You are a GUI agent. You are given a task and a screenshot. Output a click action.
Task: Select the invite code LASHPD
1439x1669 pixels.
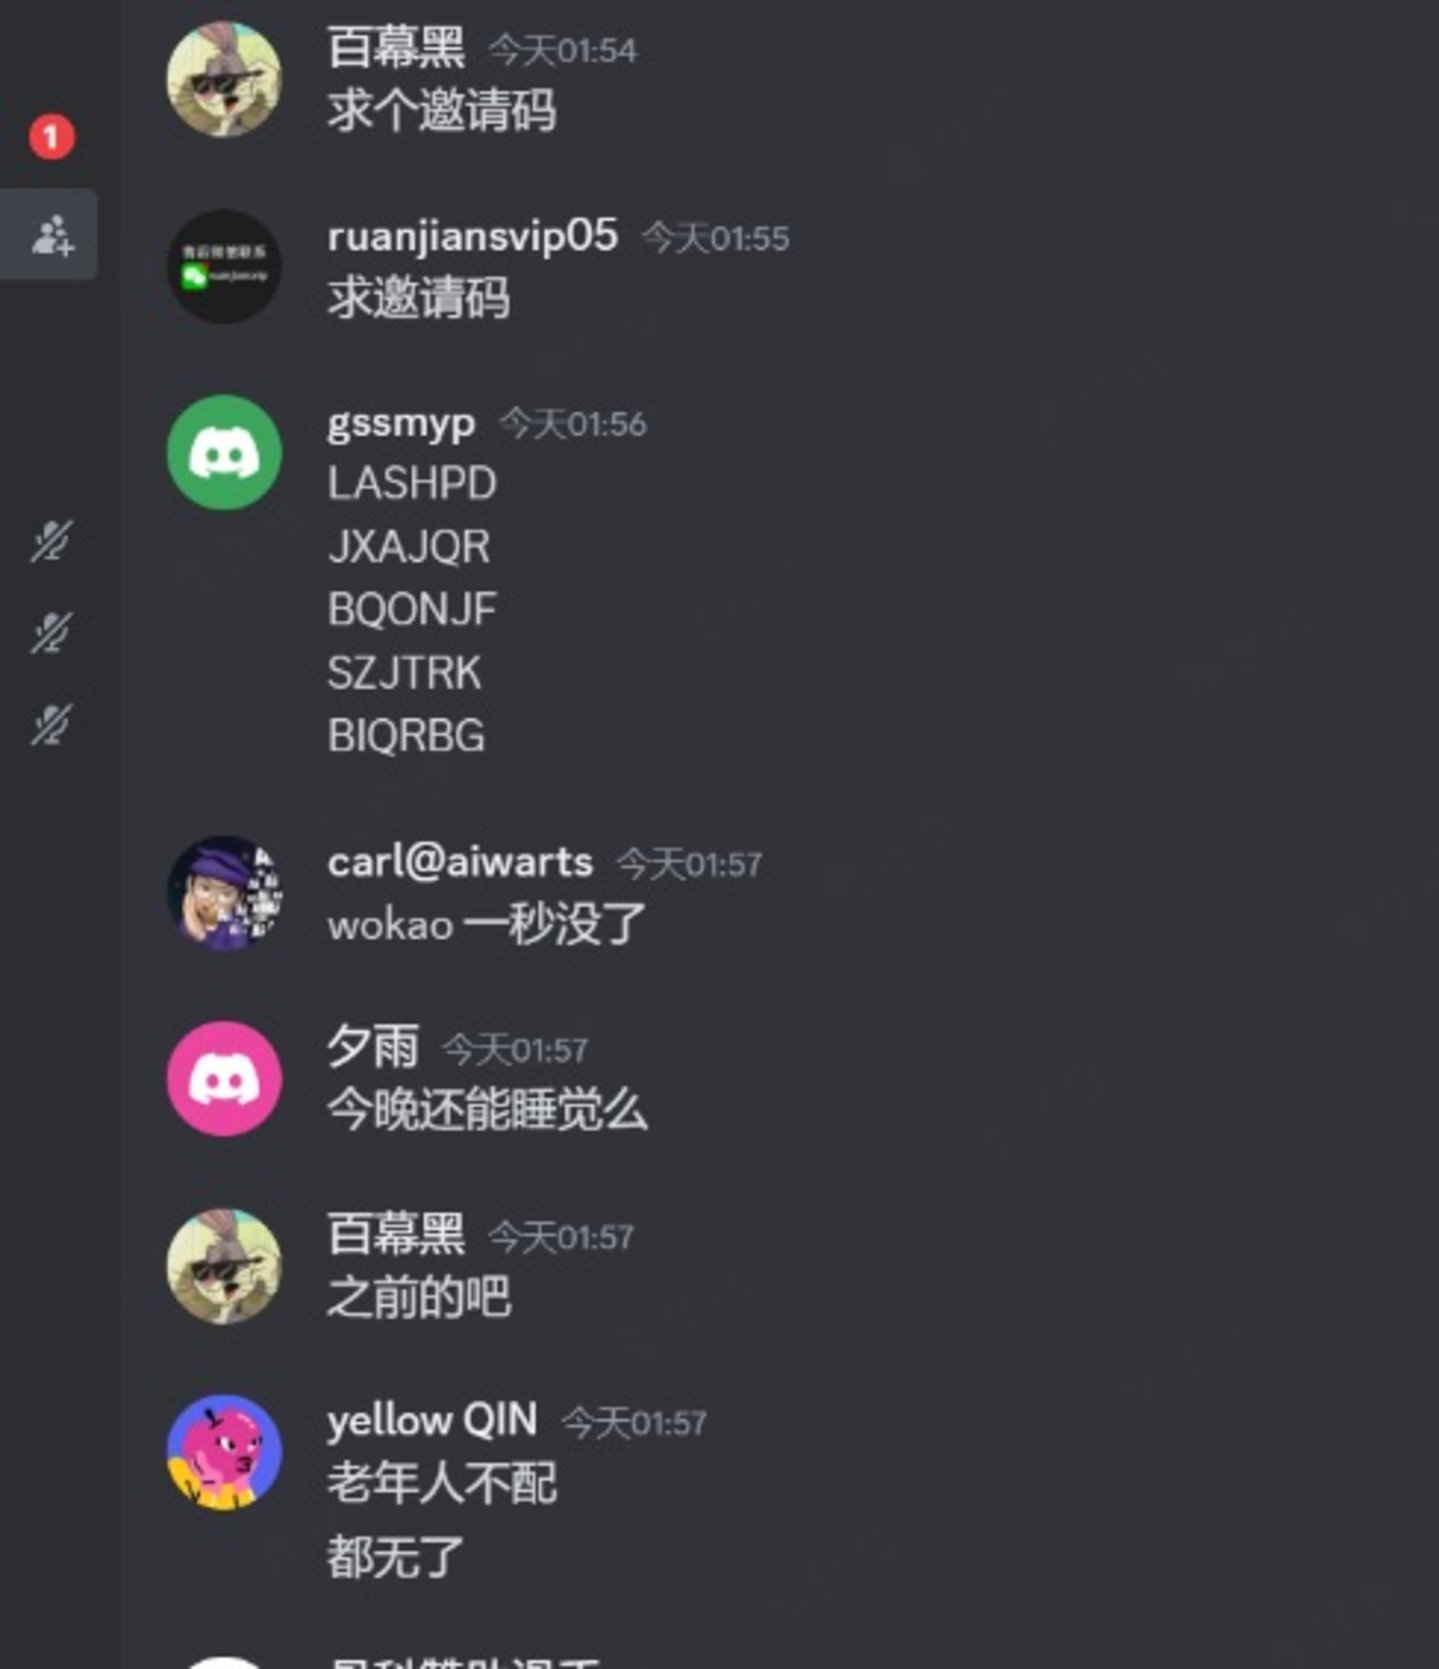pos(412,484)
